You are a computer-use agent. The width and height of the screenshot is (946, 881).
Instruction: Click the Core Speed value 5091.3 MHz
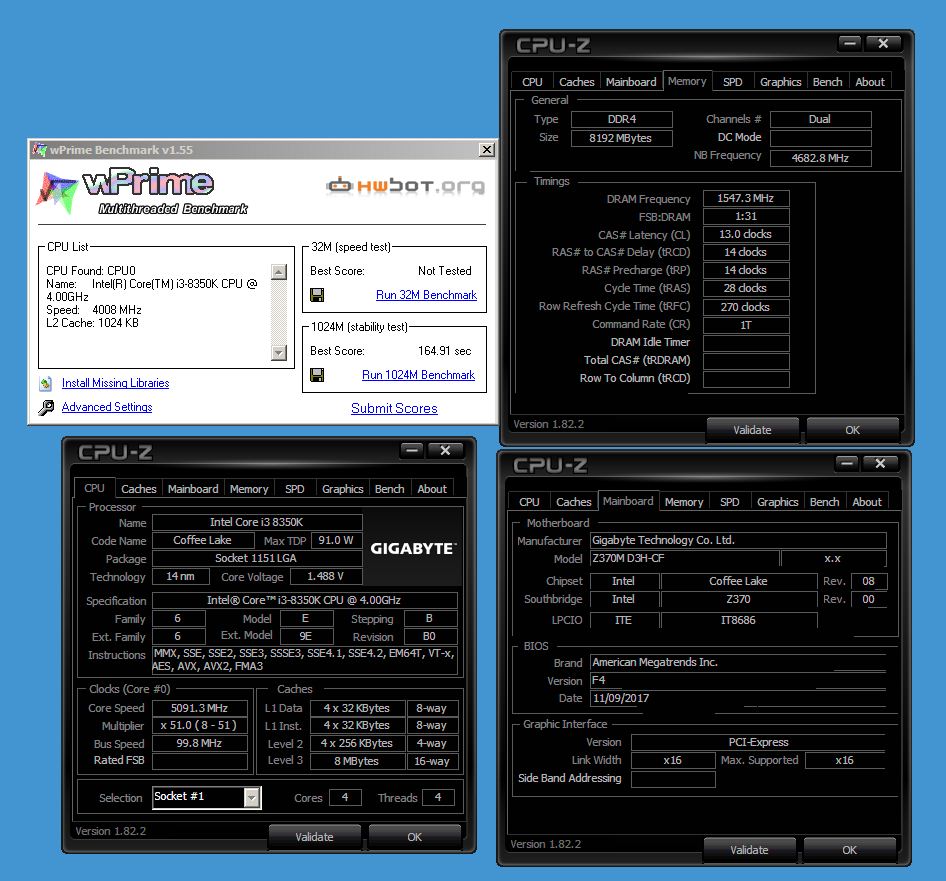coord(200,708)
